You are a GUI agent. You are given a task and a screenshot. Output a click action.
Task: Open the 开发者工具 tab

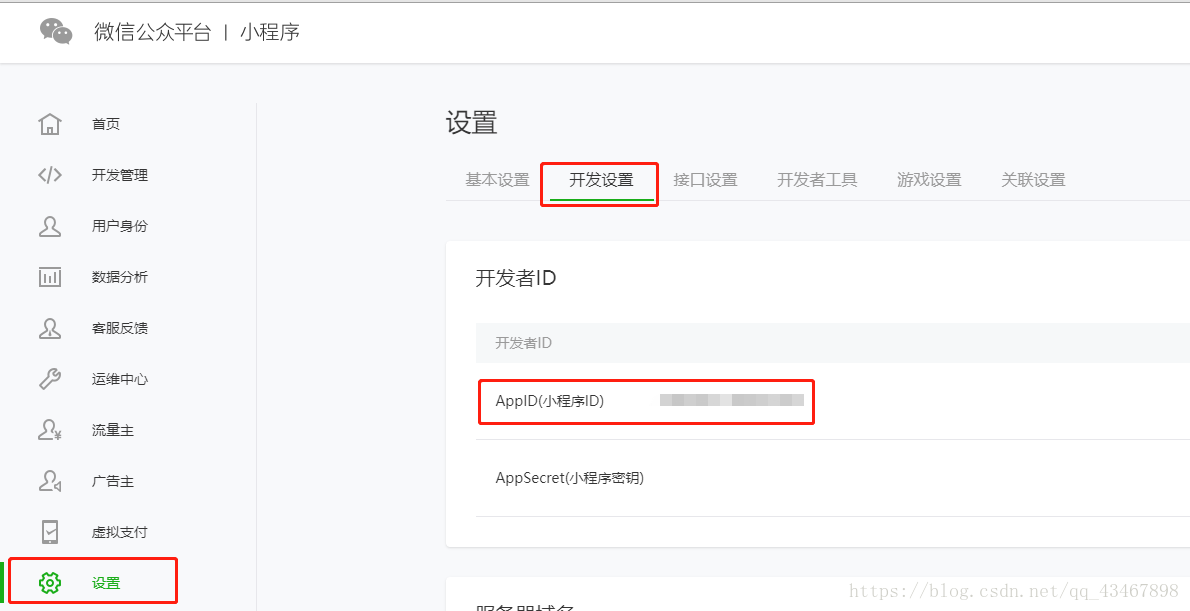click(x=817, y=179)
